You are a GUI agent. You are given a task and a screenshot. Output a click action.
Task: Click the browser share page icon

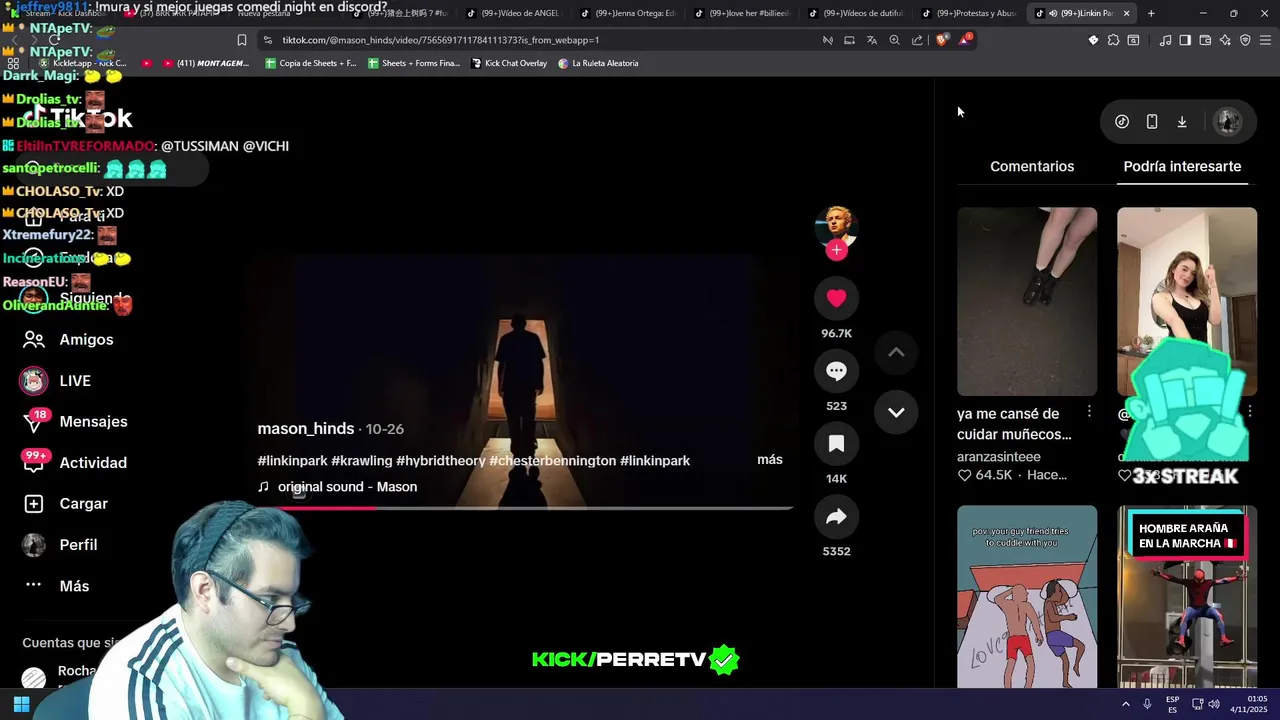point(917,40)
